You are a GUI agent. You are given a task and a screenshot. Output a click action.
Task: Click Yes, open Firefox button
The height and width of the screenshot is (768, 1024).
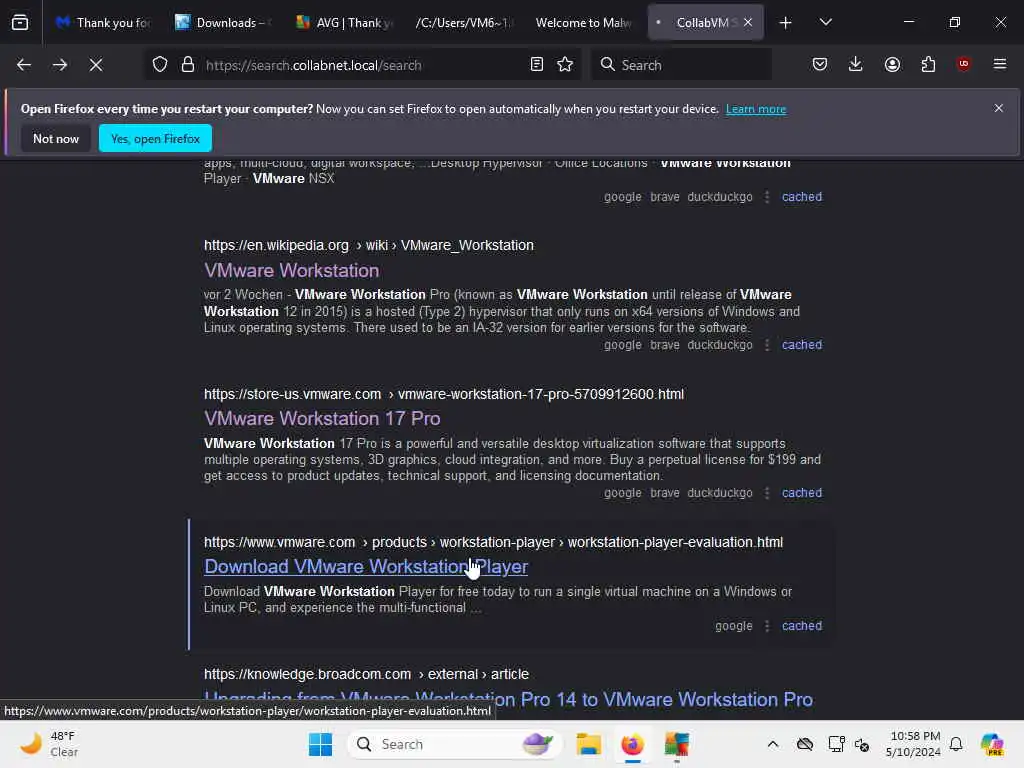(x=155, y=138)
